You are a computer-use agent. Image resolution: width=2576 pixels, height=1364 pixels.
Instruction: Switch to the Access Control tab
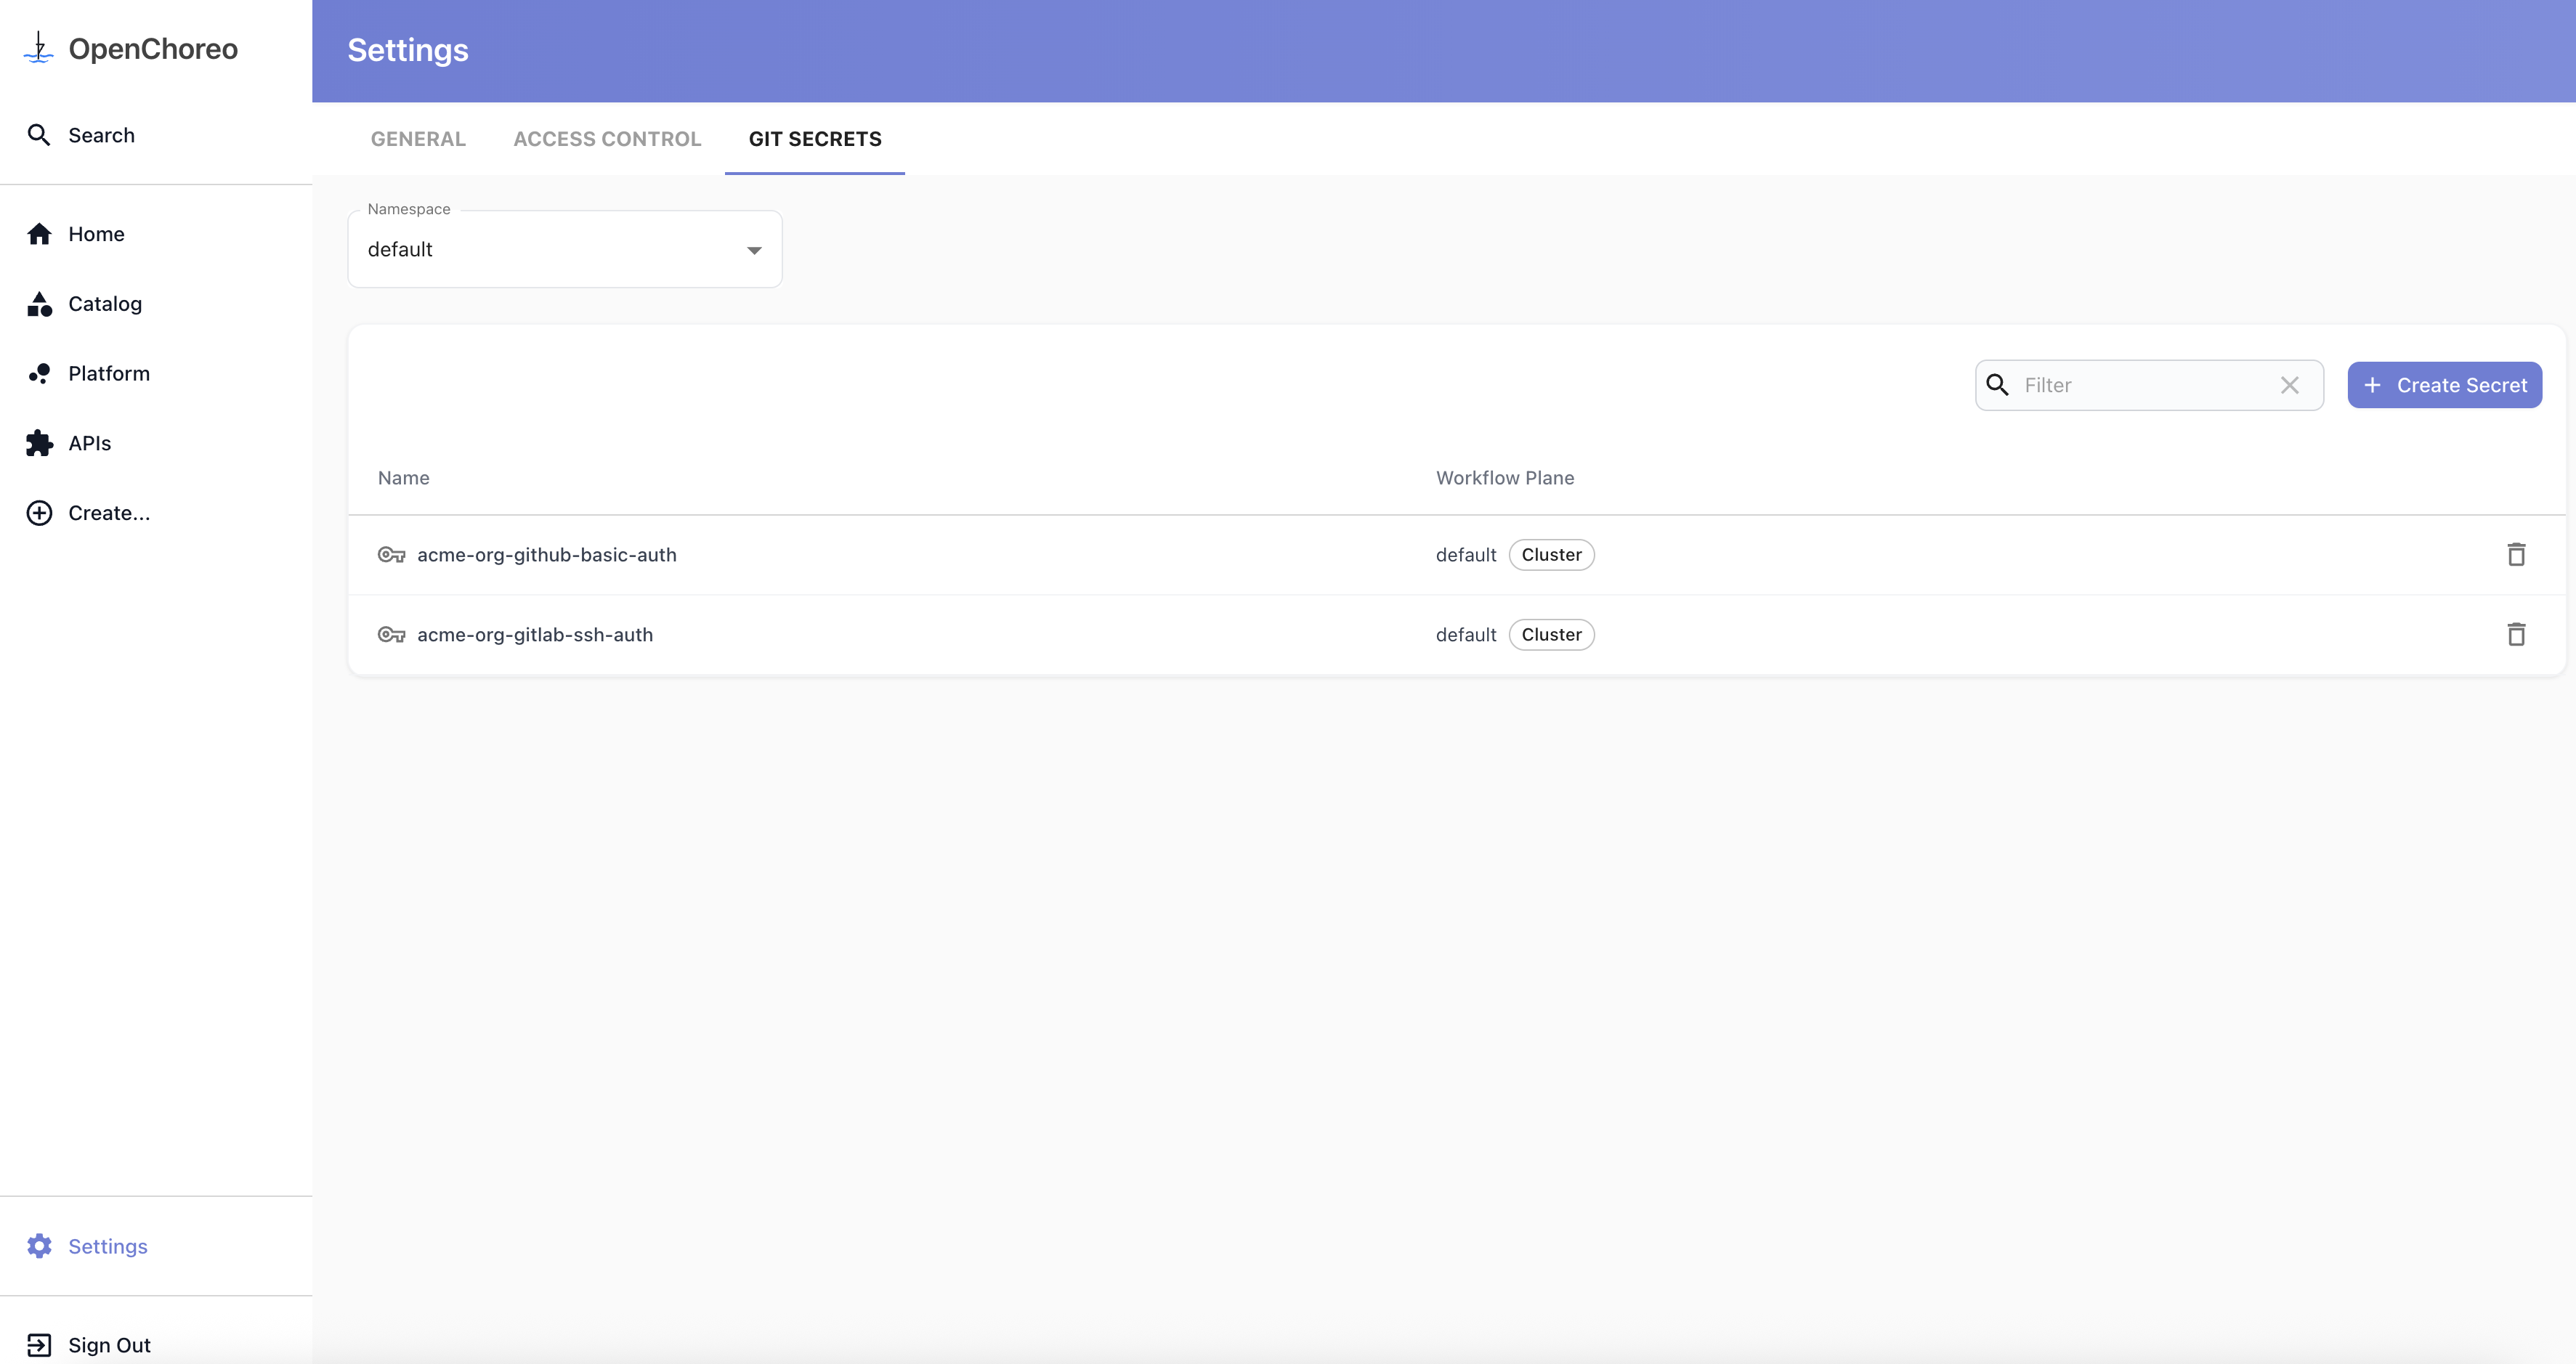[x=607, y=139]
